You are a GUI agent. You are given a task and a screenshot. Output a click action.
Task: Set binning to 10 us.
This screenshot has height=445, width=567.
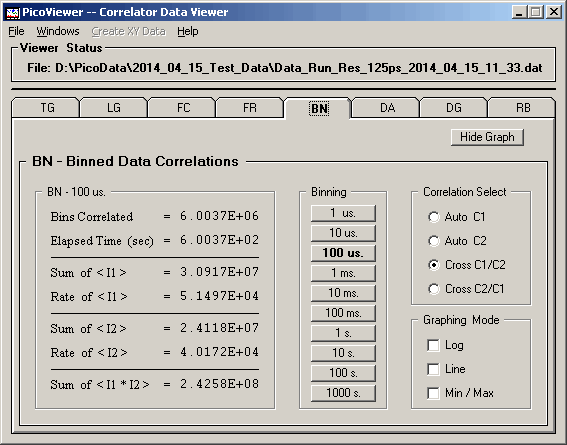pyautogui.click(x=343, y=233)
